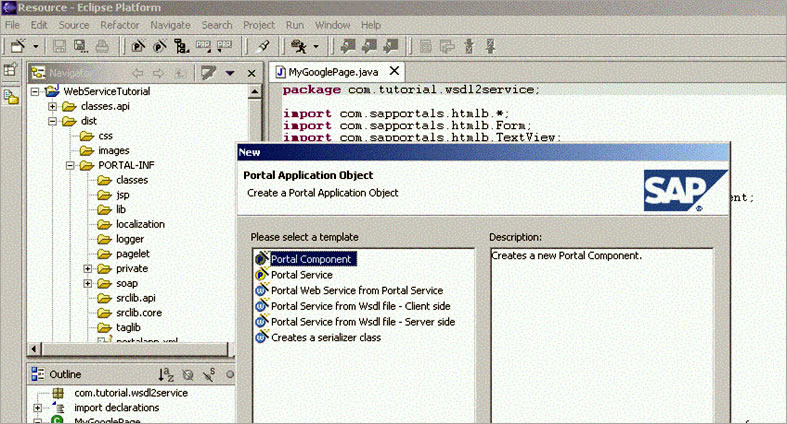Image resolution: width=787 pixels, height=424 pixels.
Task: Click the second PAR toolbar icon with arrow
Action: click(x=224, y=46)
